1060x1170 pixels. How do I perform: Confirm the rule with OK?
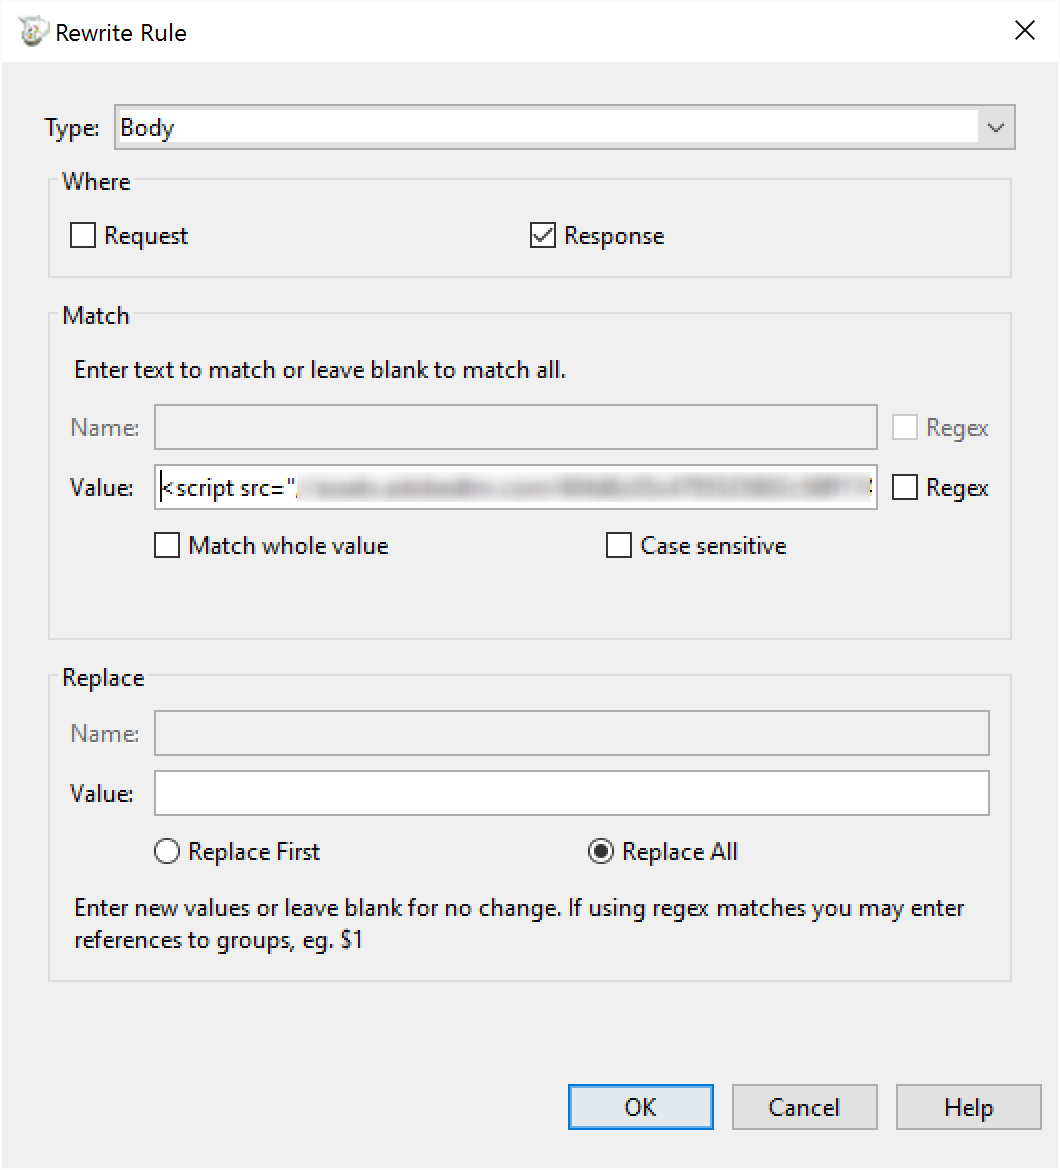(x=640, y=1108)
